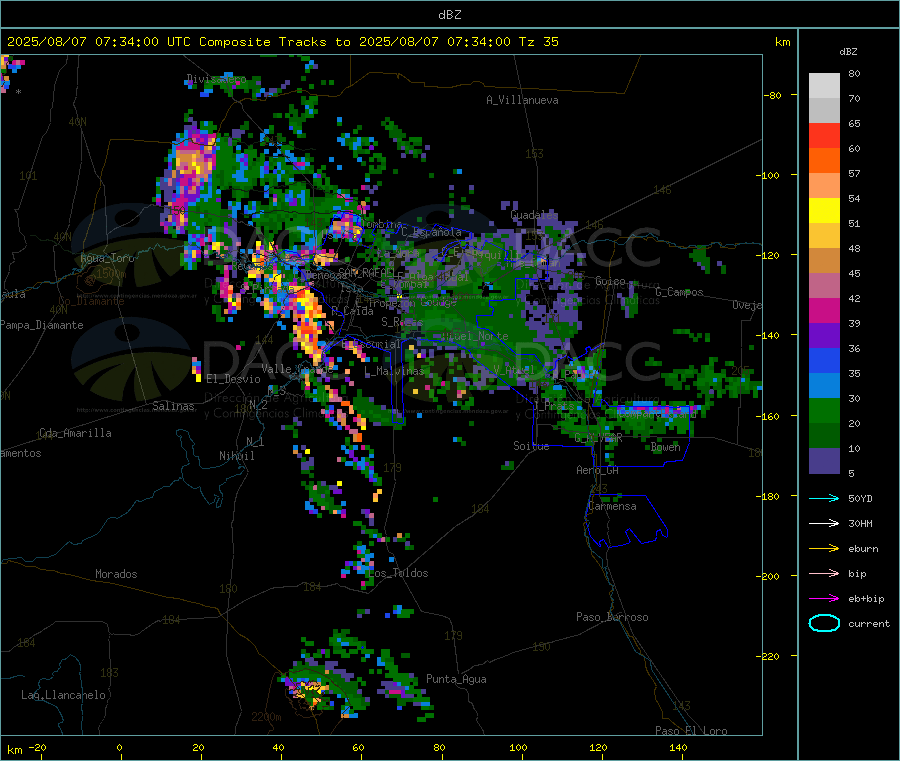Image resolution: width=900 pixels, height=761 pixels.
Task: Click the Paso_Barroso map label
Action: 612,617
